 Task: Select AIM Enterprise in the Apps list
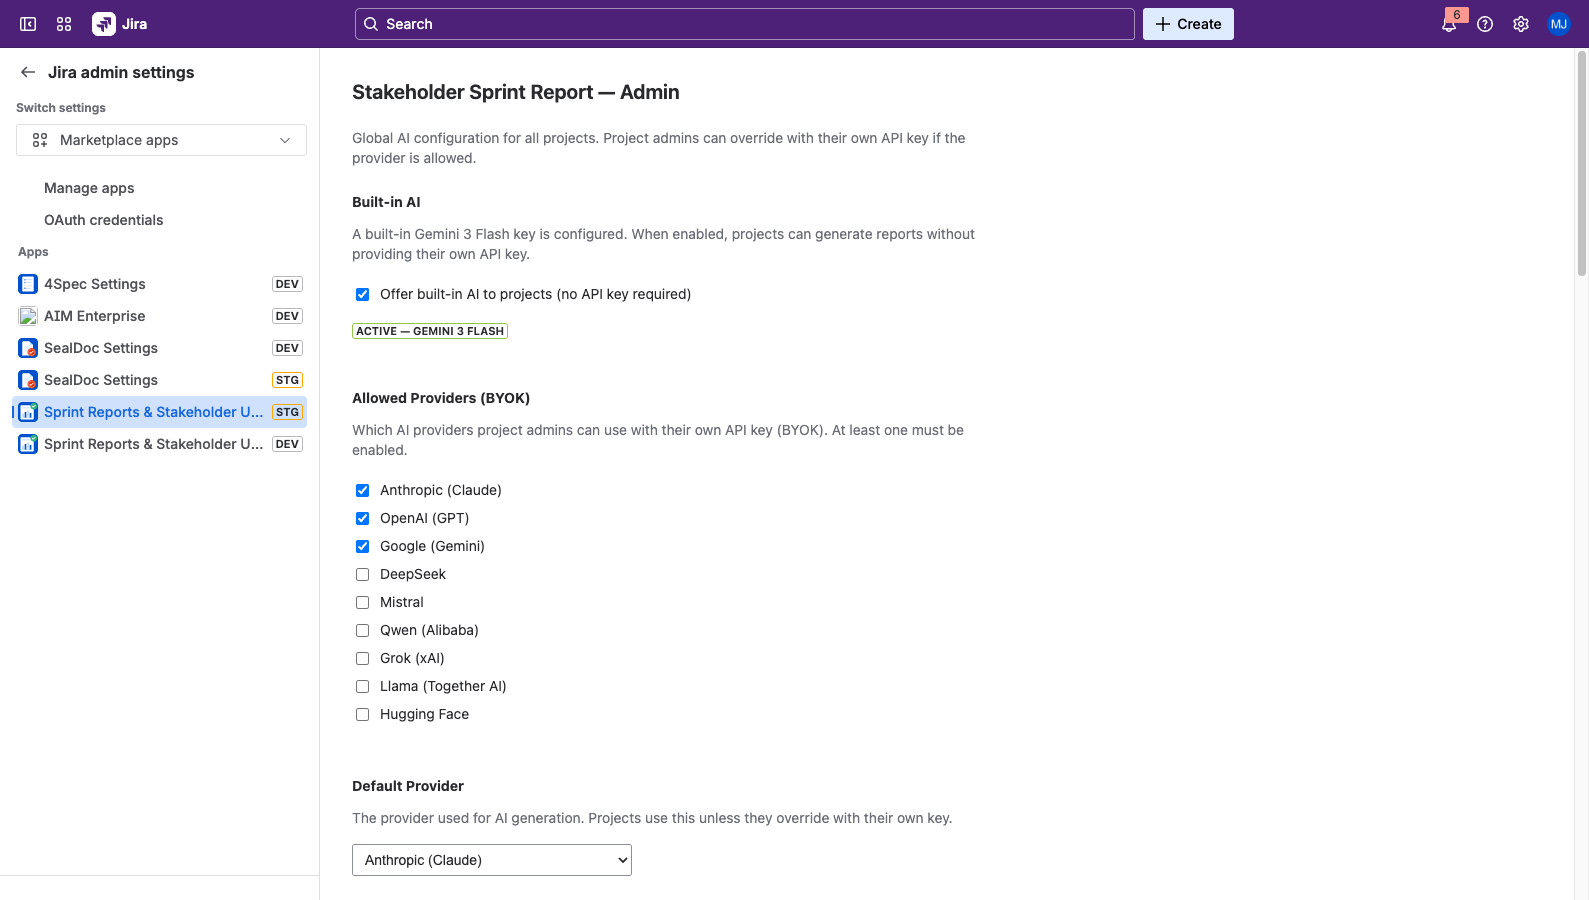[159, 316]
